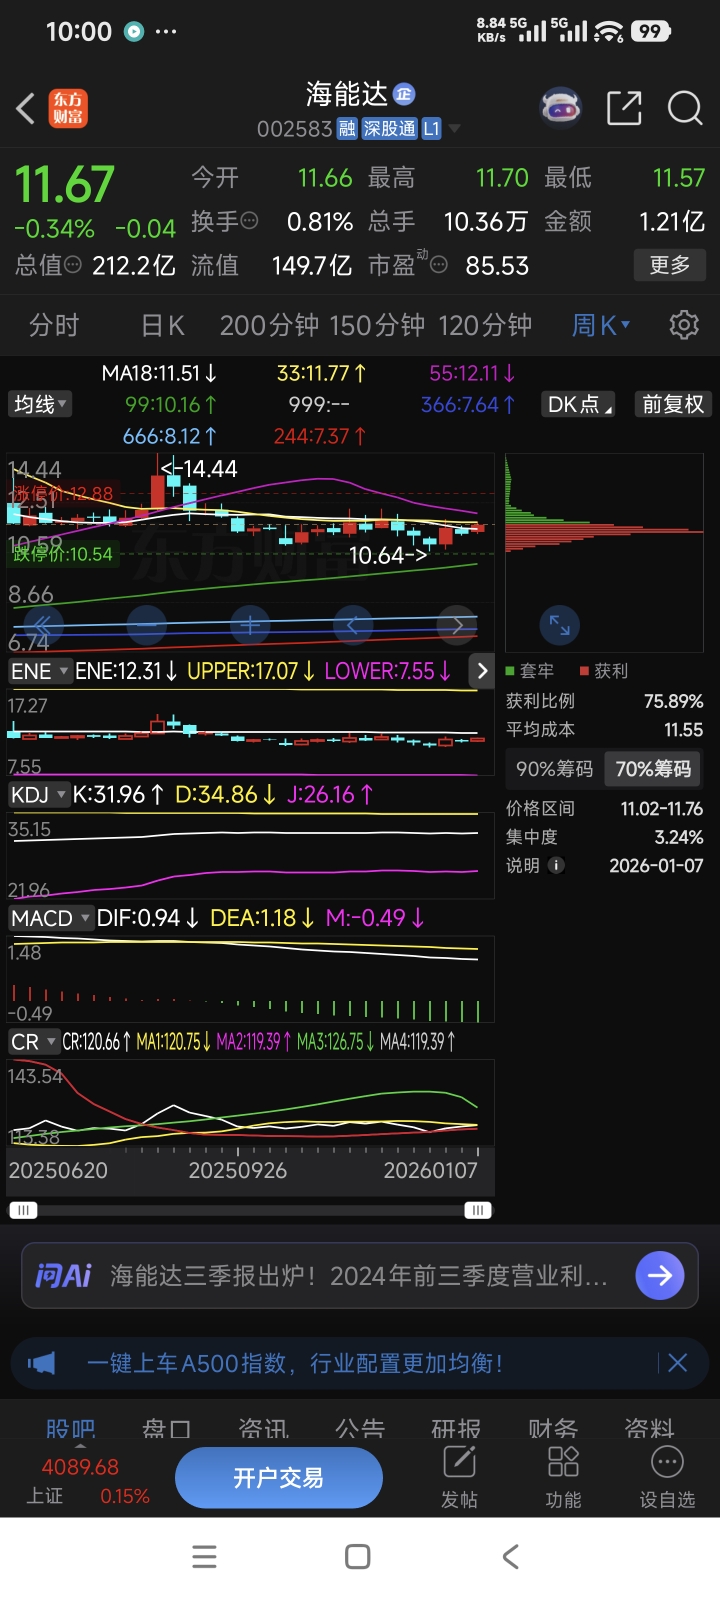Image resolution: width=720 pixels, height=1600 pixels.
Task: Tap the megaphone announcement icon
Action: tap(42, 1363)
